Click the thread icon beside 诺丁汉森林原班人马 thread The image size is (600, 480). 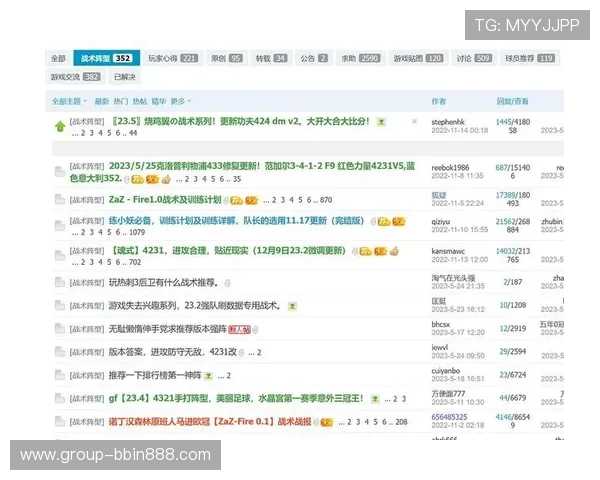coord(60,421)
